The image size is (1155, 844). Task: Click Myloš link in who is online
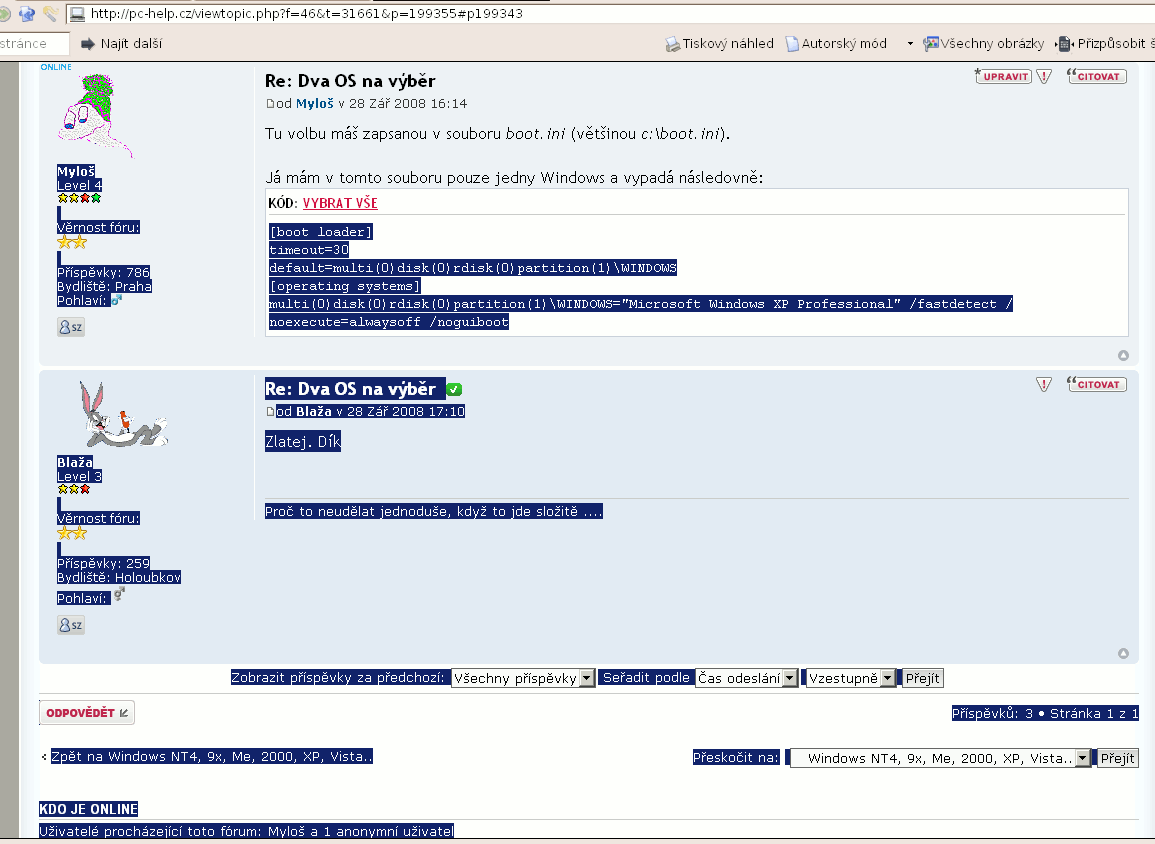[x=286, y=831]
